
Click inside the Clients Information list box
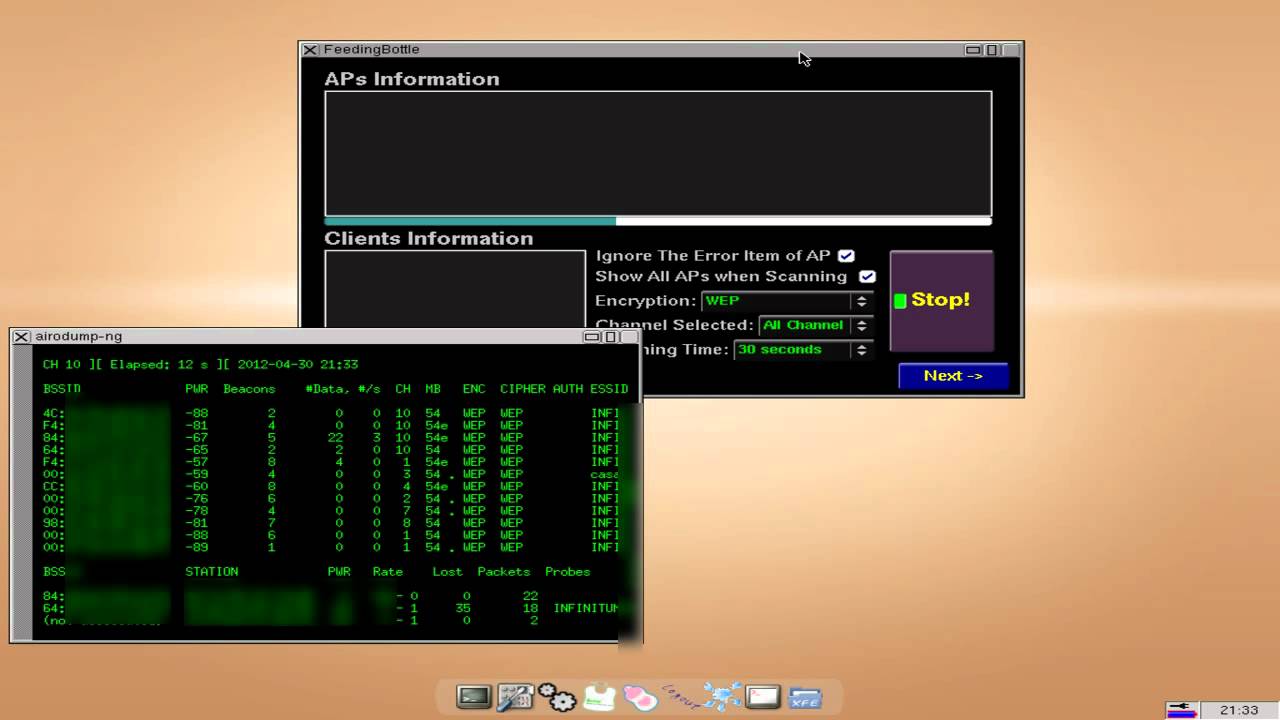(x=455, y=289)
